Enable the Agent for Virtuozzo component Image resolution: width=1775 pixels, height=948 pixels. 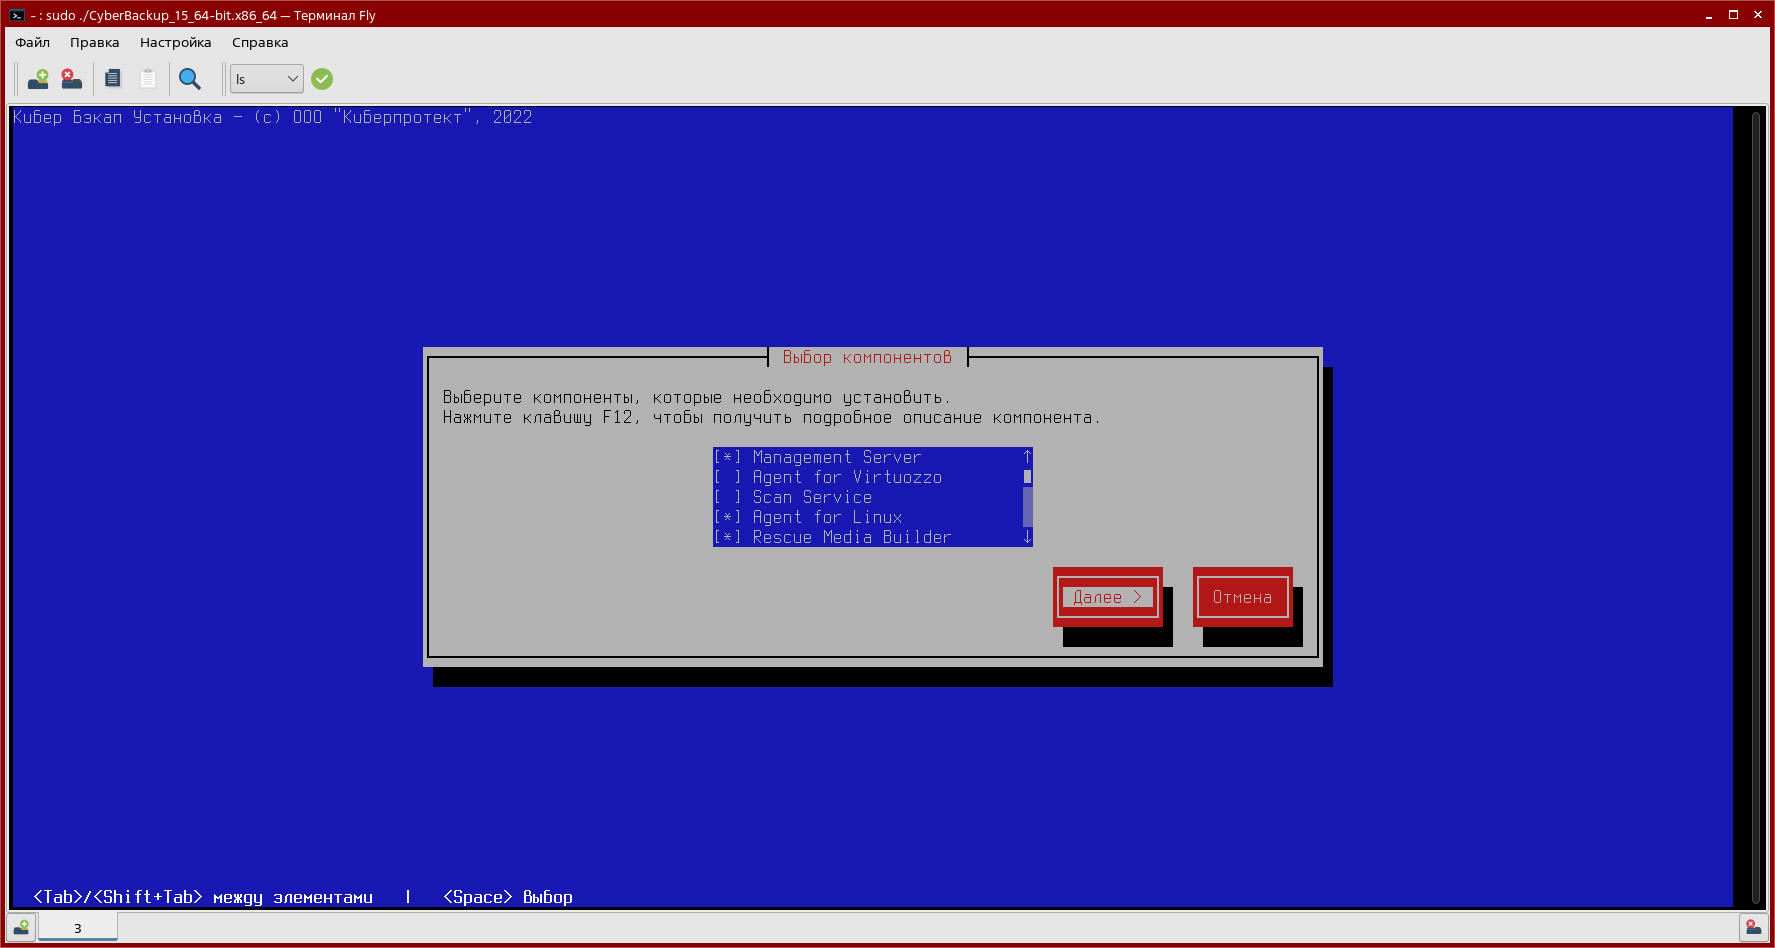[727, 477]
